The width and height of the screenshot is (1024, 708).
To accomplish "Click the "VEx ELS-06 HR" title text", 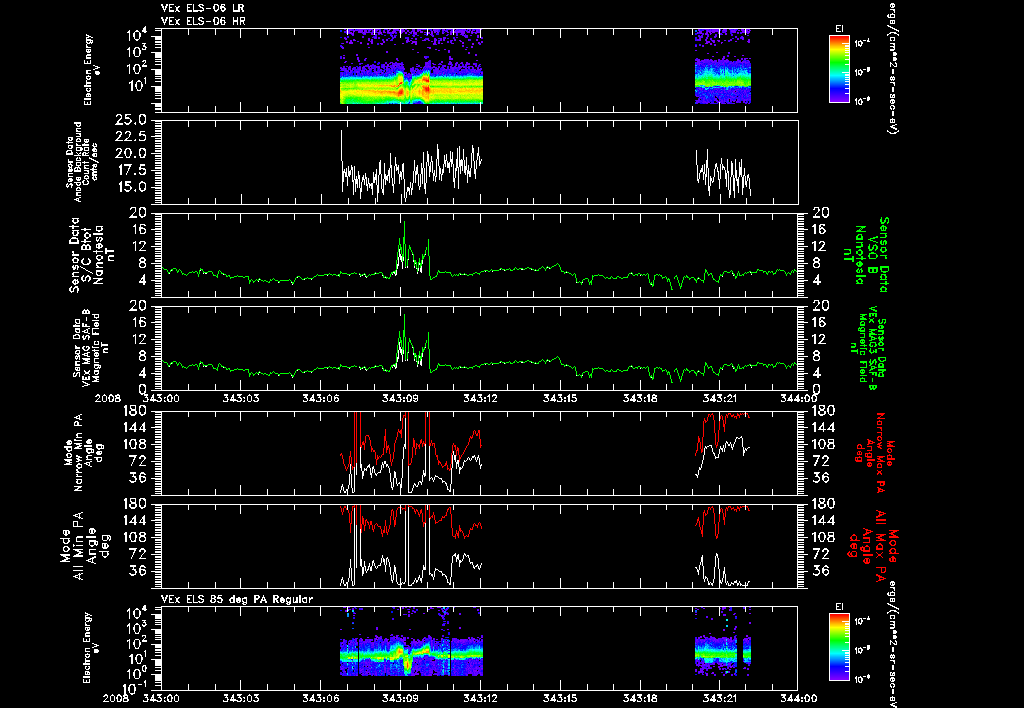I will point(202,21).
